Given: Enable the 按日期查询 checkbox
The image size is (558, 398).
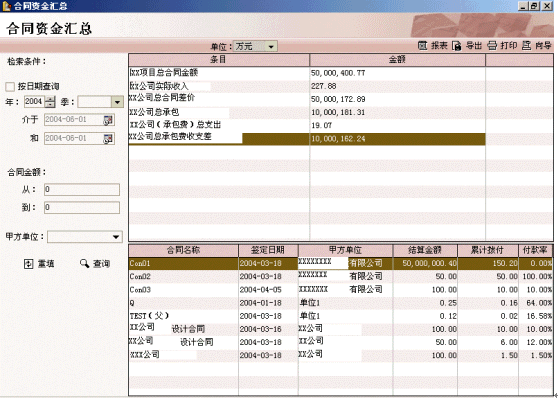Looking at the screenshot, I should coord(10,86).
